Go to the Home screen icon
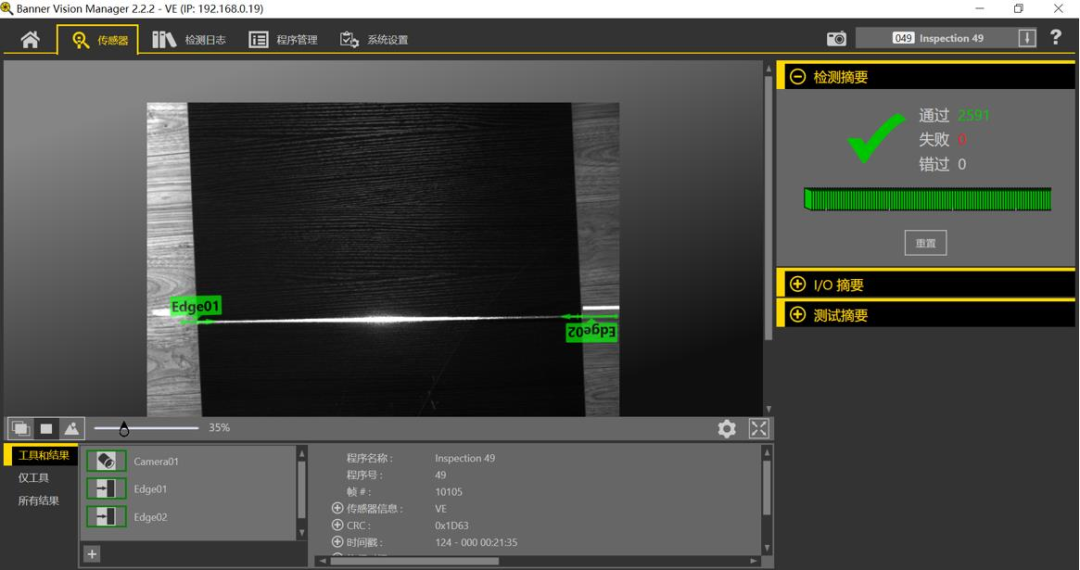Image resolution: width=1080 pixels, height=570 pixels. click(30, 40)
